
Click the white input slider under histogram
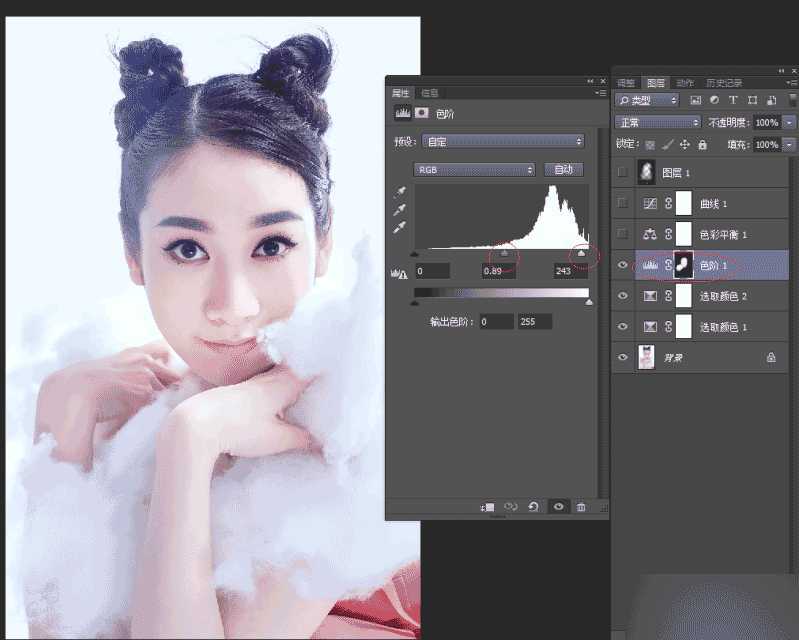[581, 253]
